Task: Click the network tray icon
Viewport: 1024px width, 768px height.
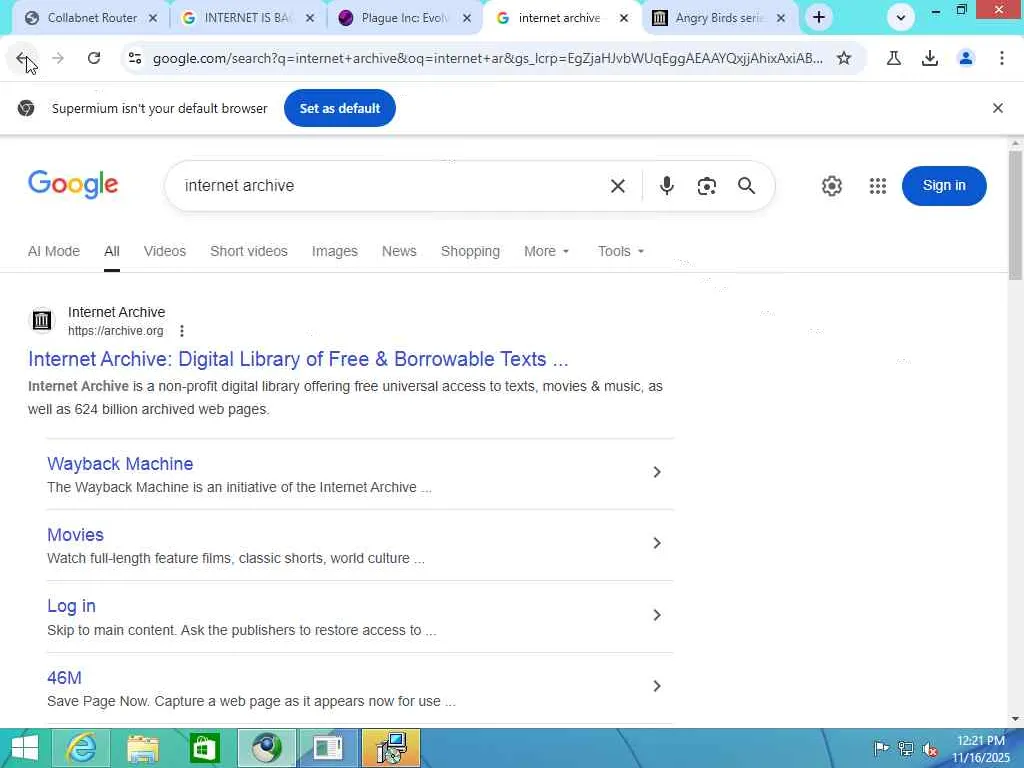Action: [x=905, y=748]
